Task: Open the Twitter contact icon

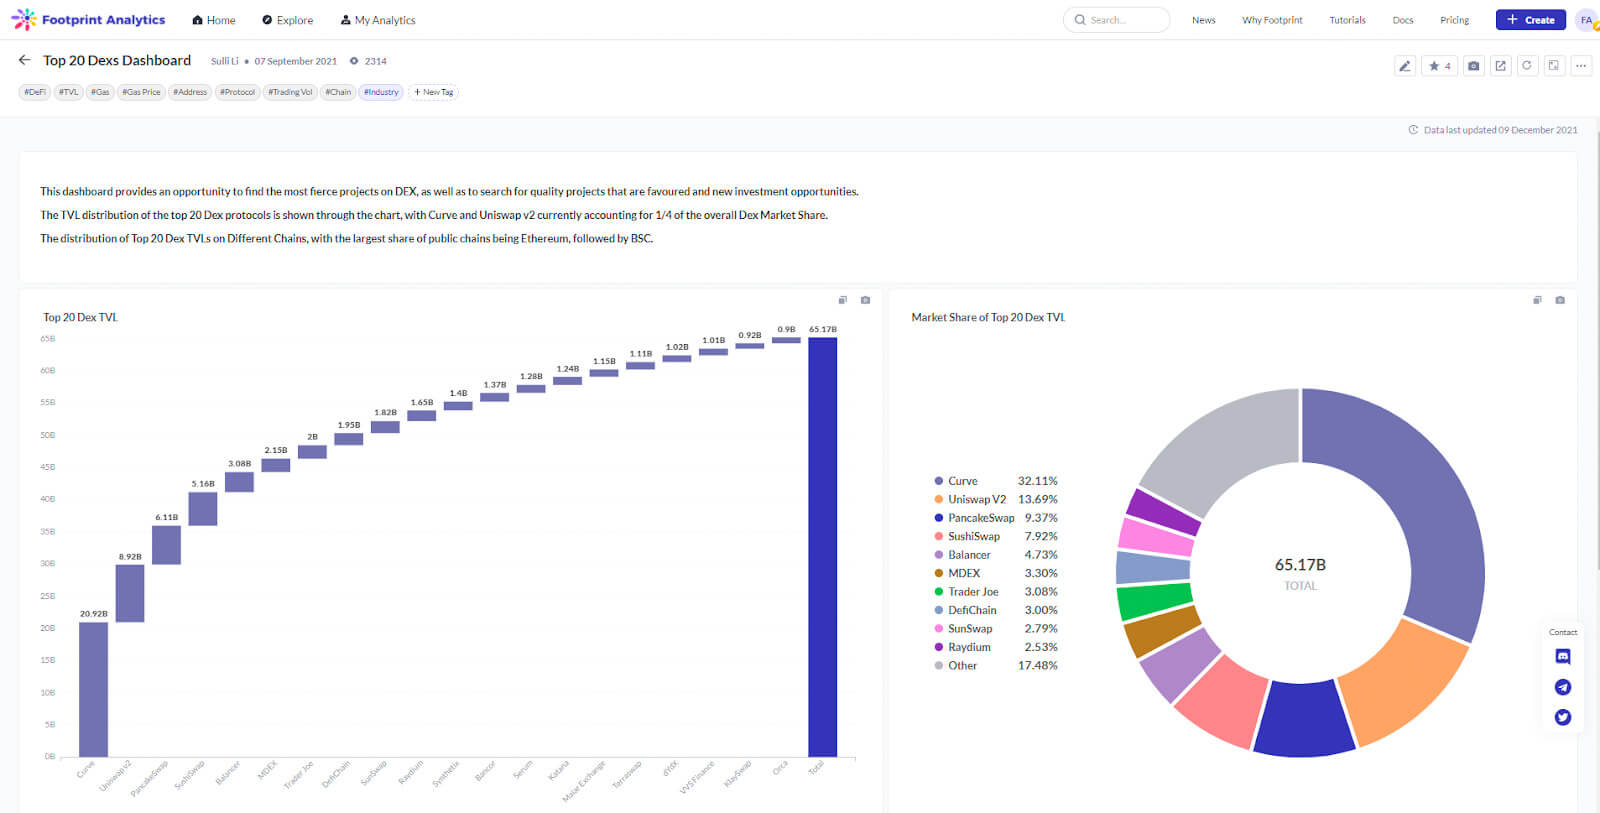Action: point(1563,717)
